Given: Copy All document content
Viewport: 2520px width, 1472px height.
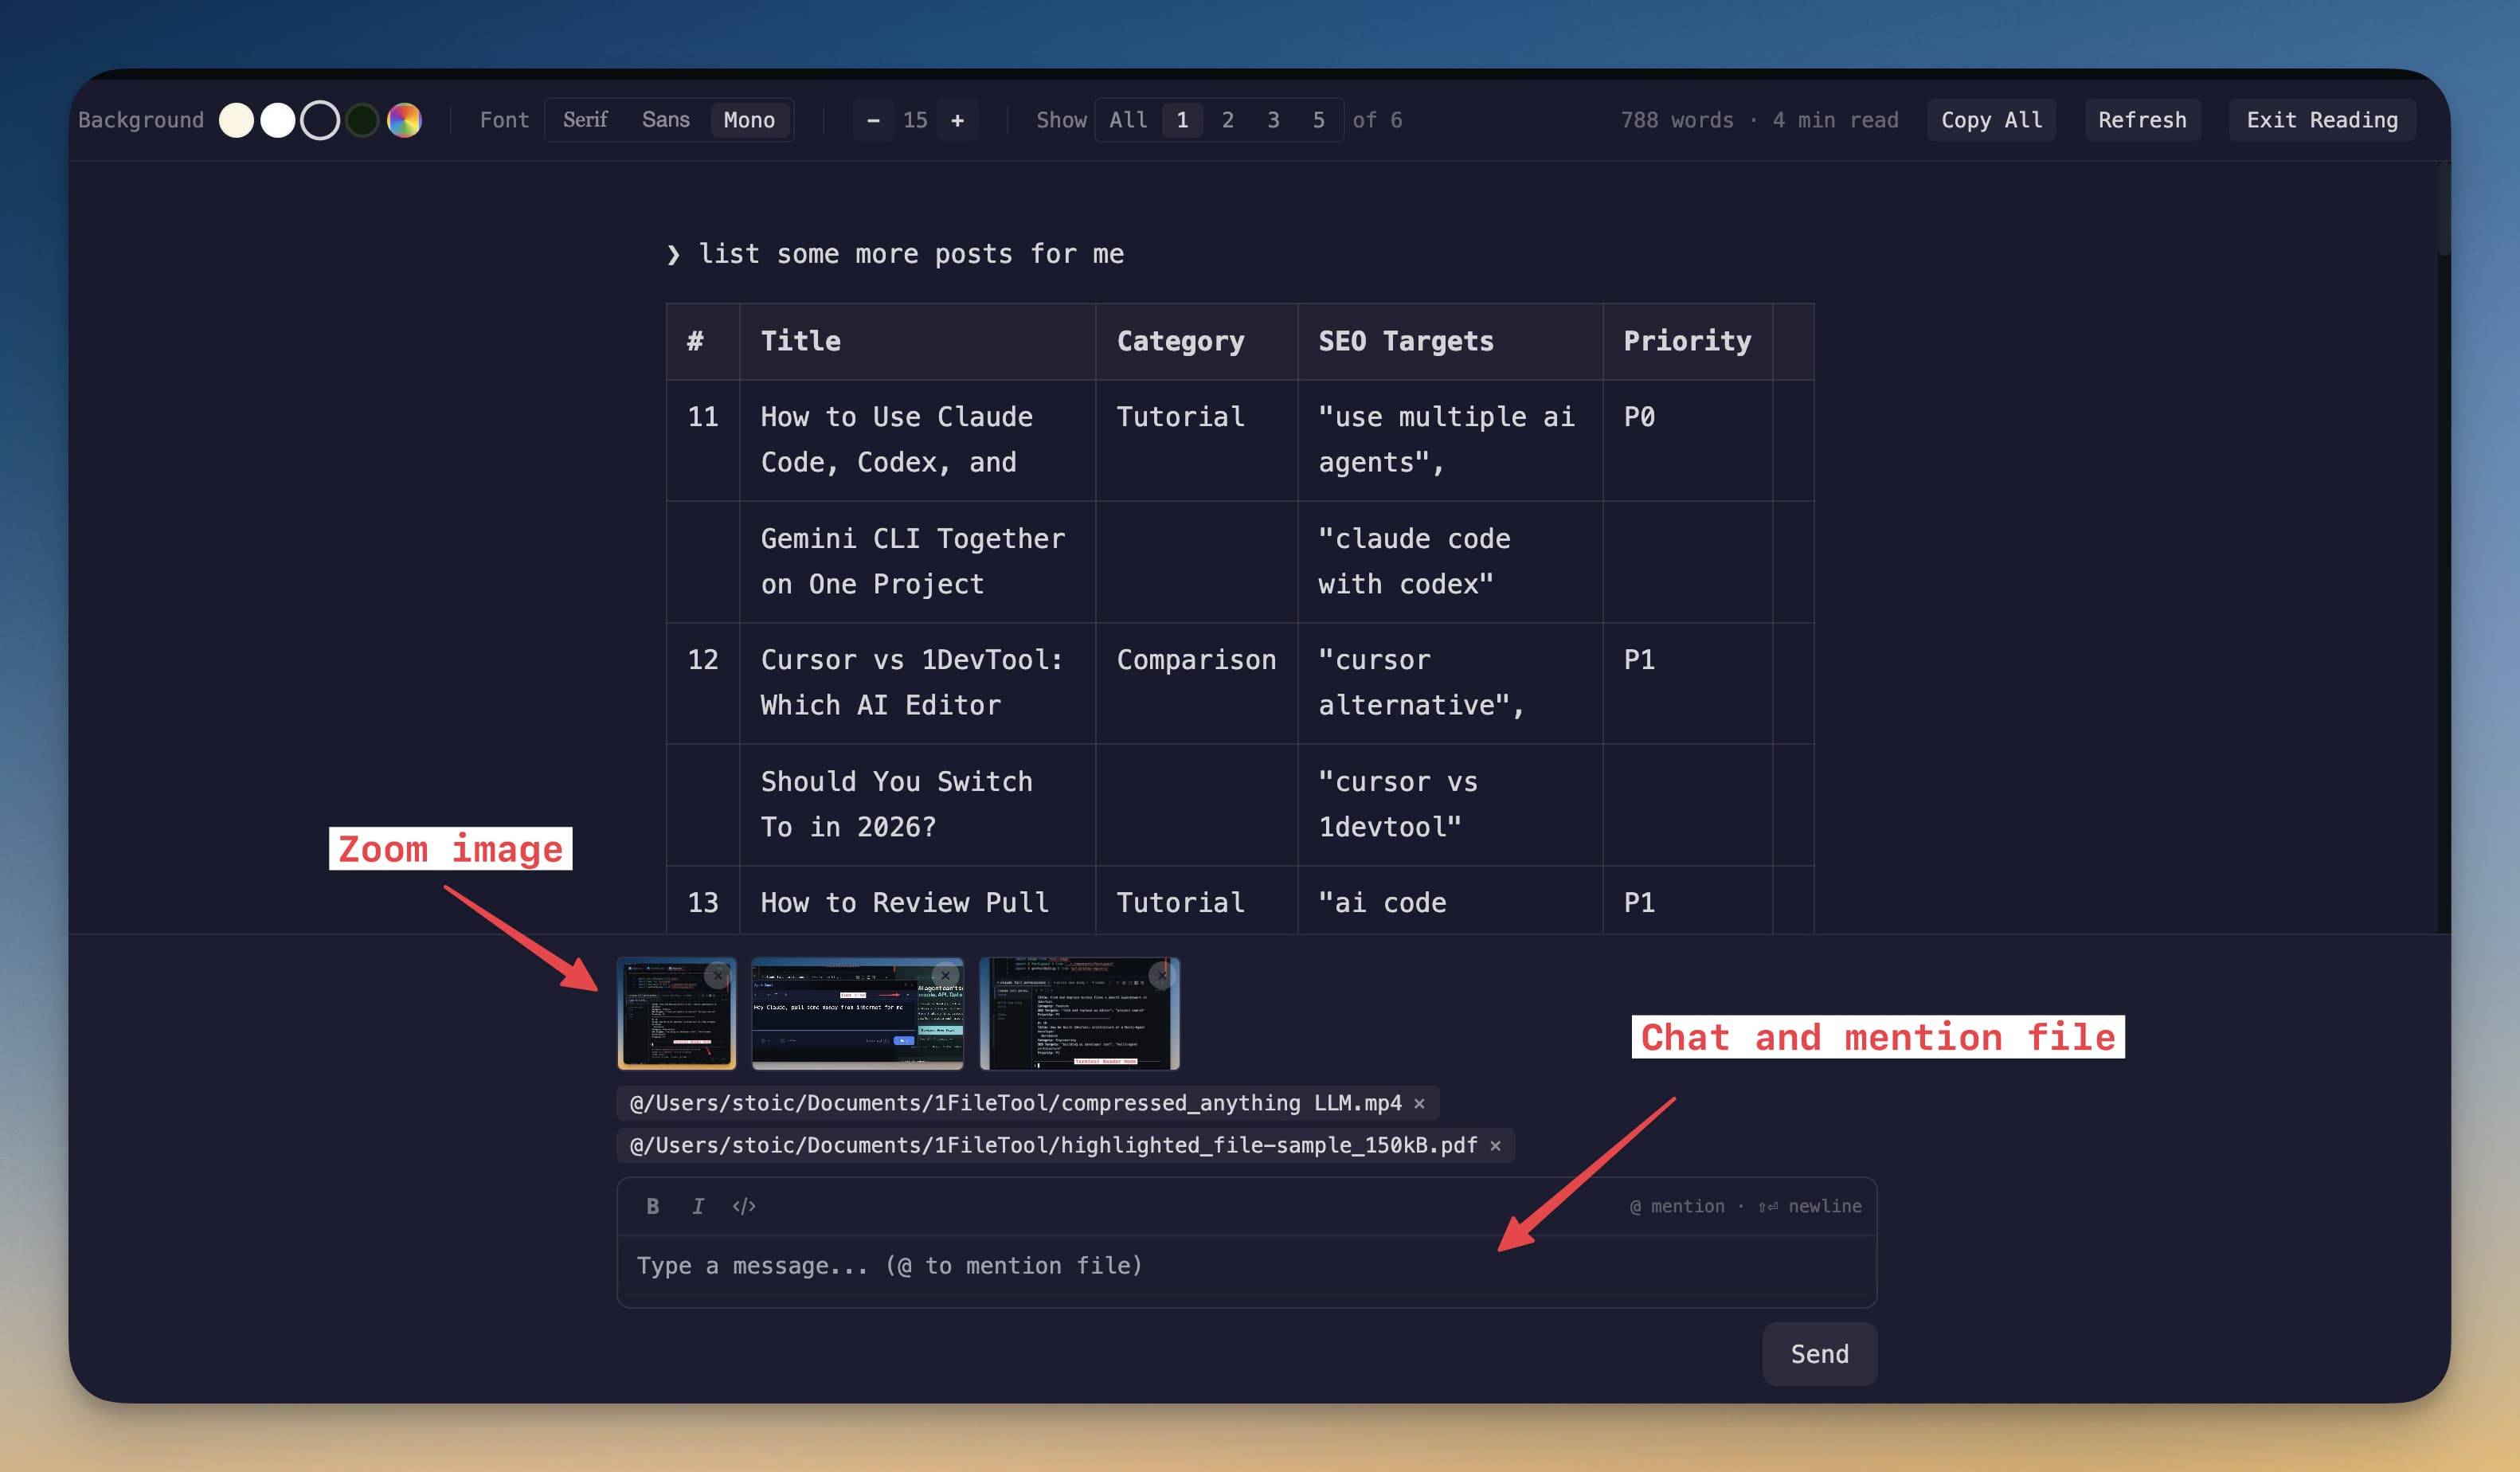Looking at the screenshot, I should click(1990, 119).
